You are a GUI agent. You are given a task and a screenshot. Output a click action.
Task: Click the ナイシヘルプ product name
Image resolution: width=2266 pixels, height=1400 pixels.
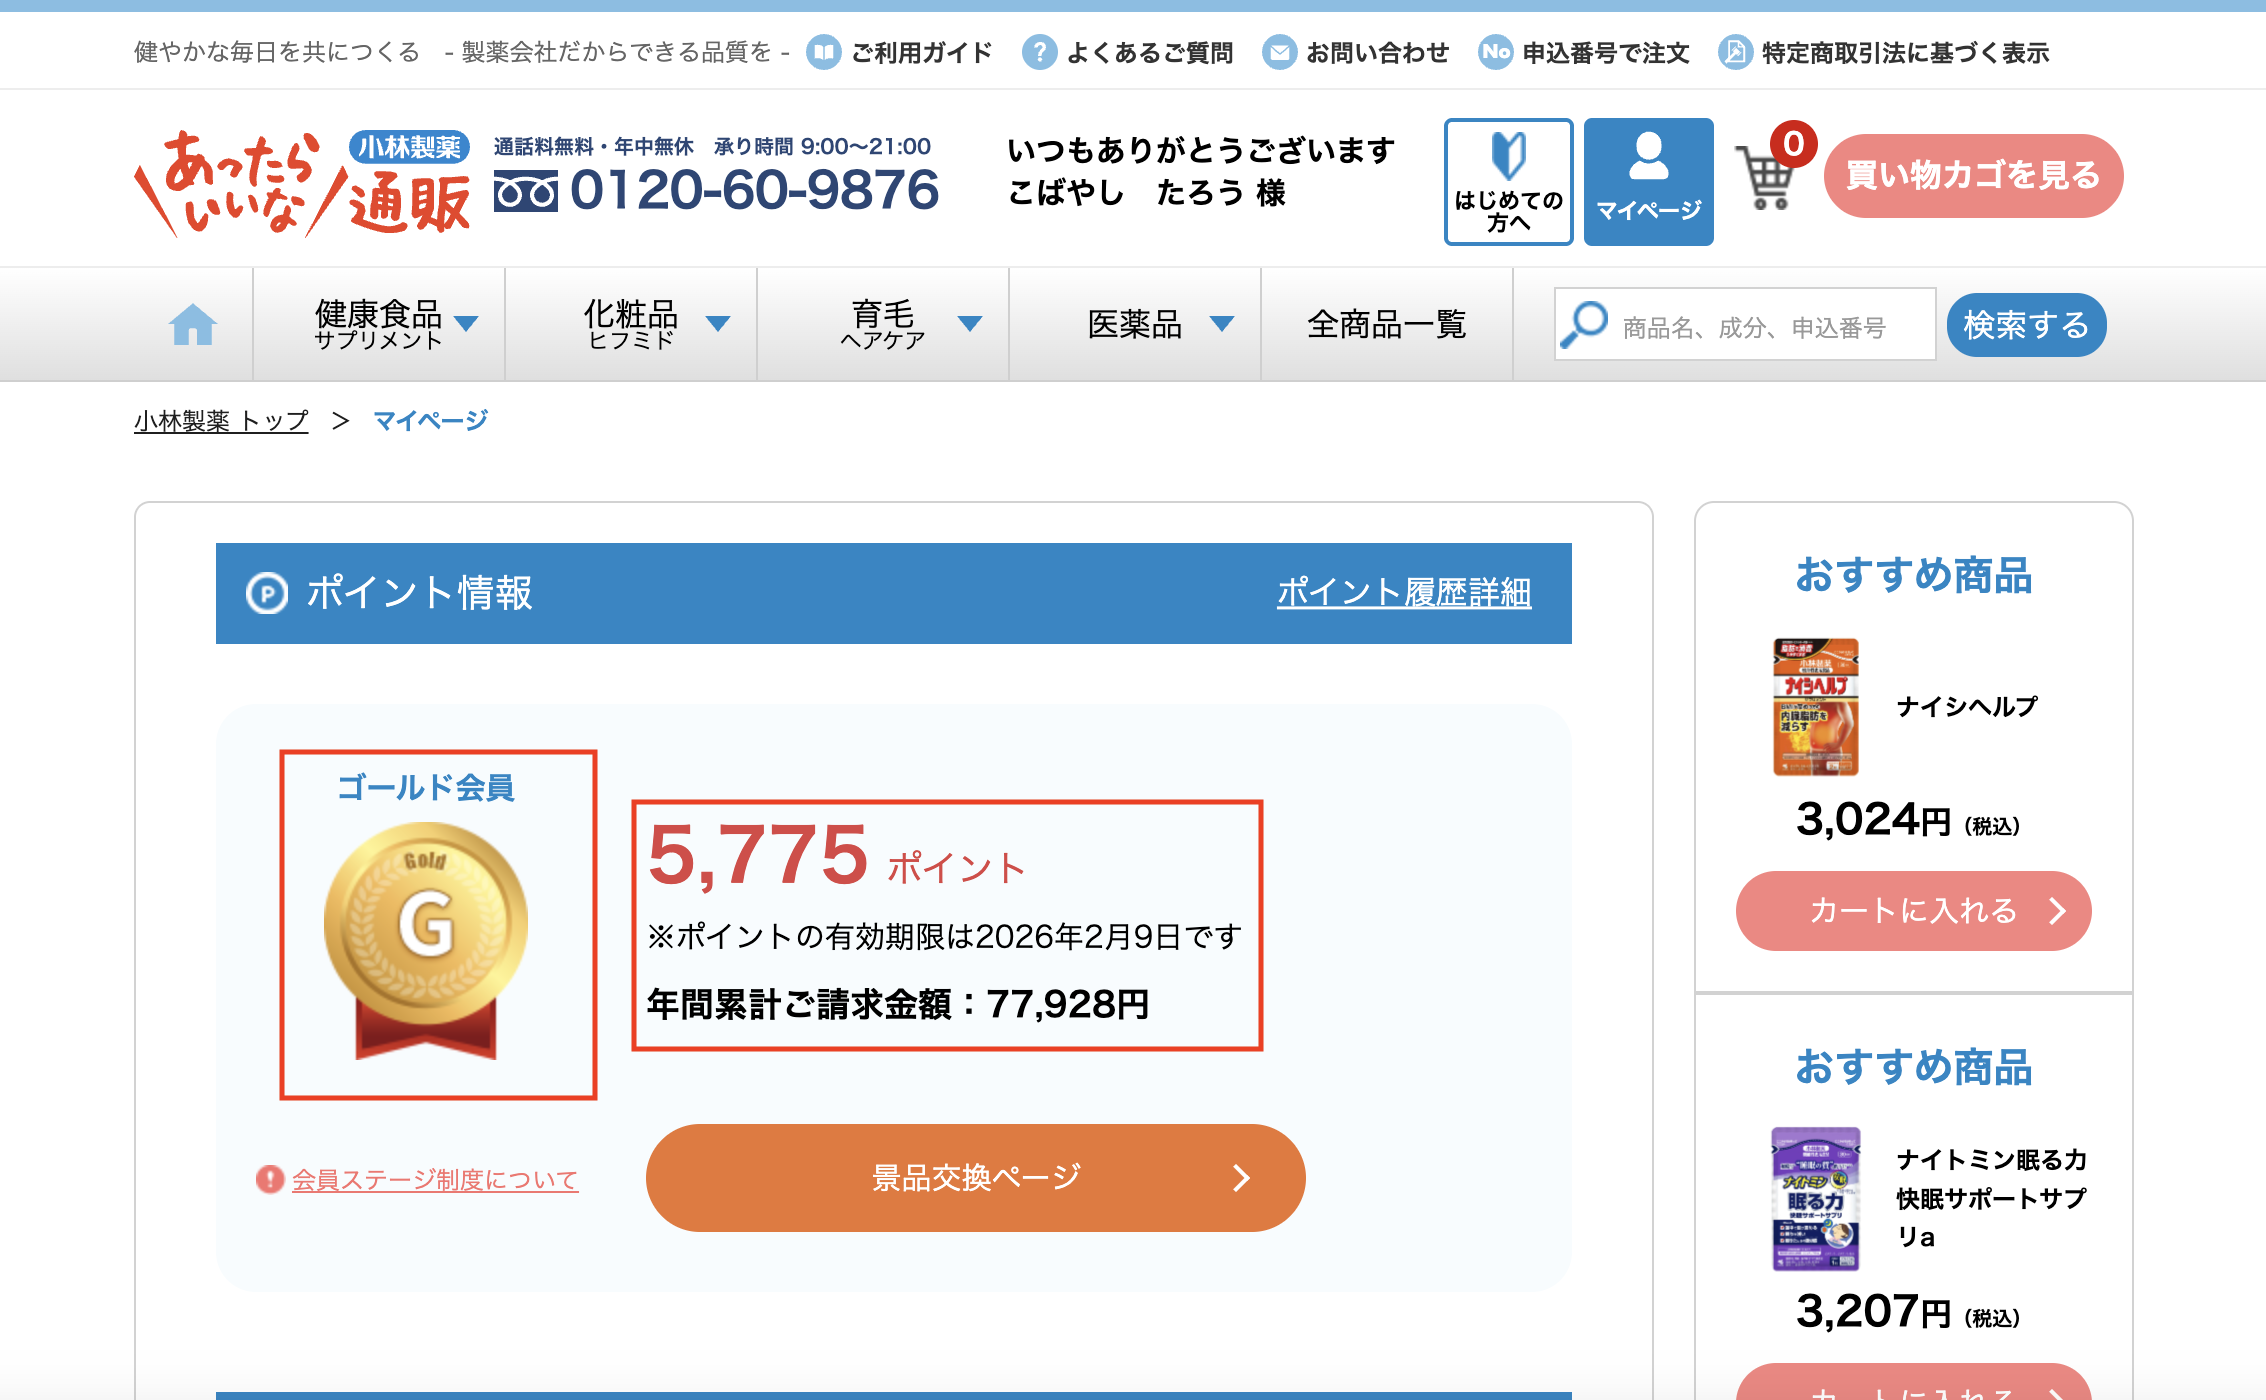(x=1967, y=707)
